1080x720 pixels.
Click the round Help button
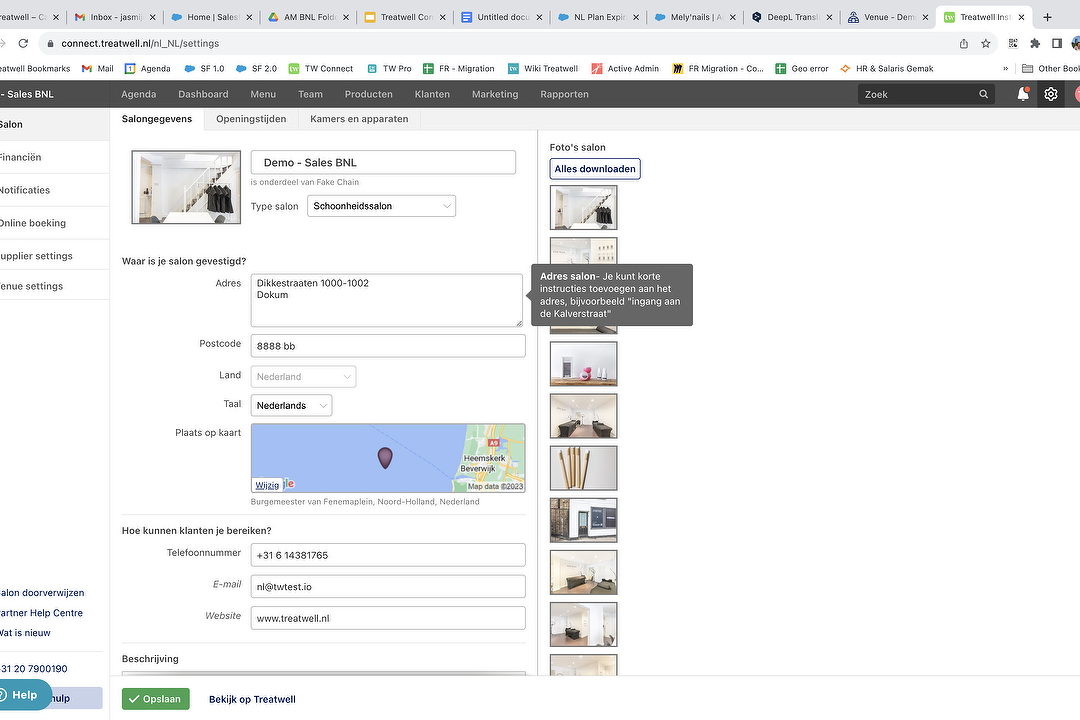(x=24, y=695)
